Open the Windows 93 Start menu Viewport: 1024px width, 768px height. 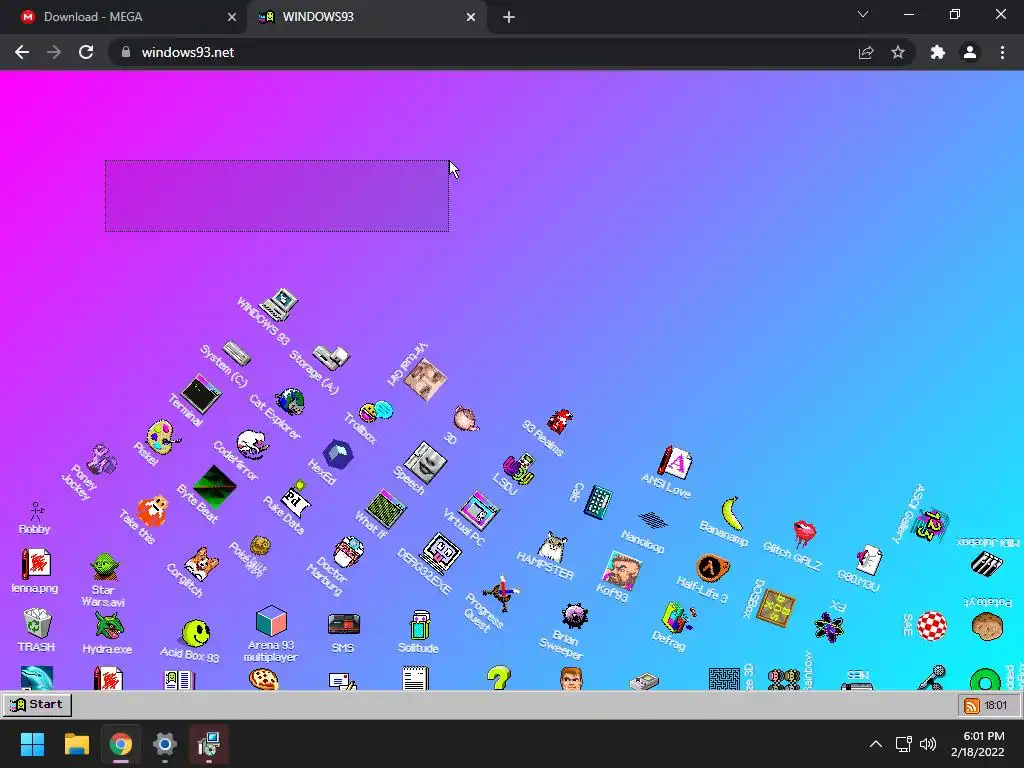pos(37,705)
